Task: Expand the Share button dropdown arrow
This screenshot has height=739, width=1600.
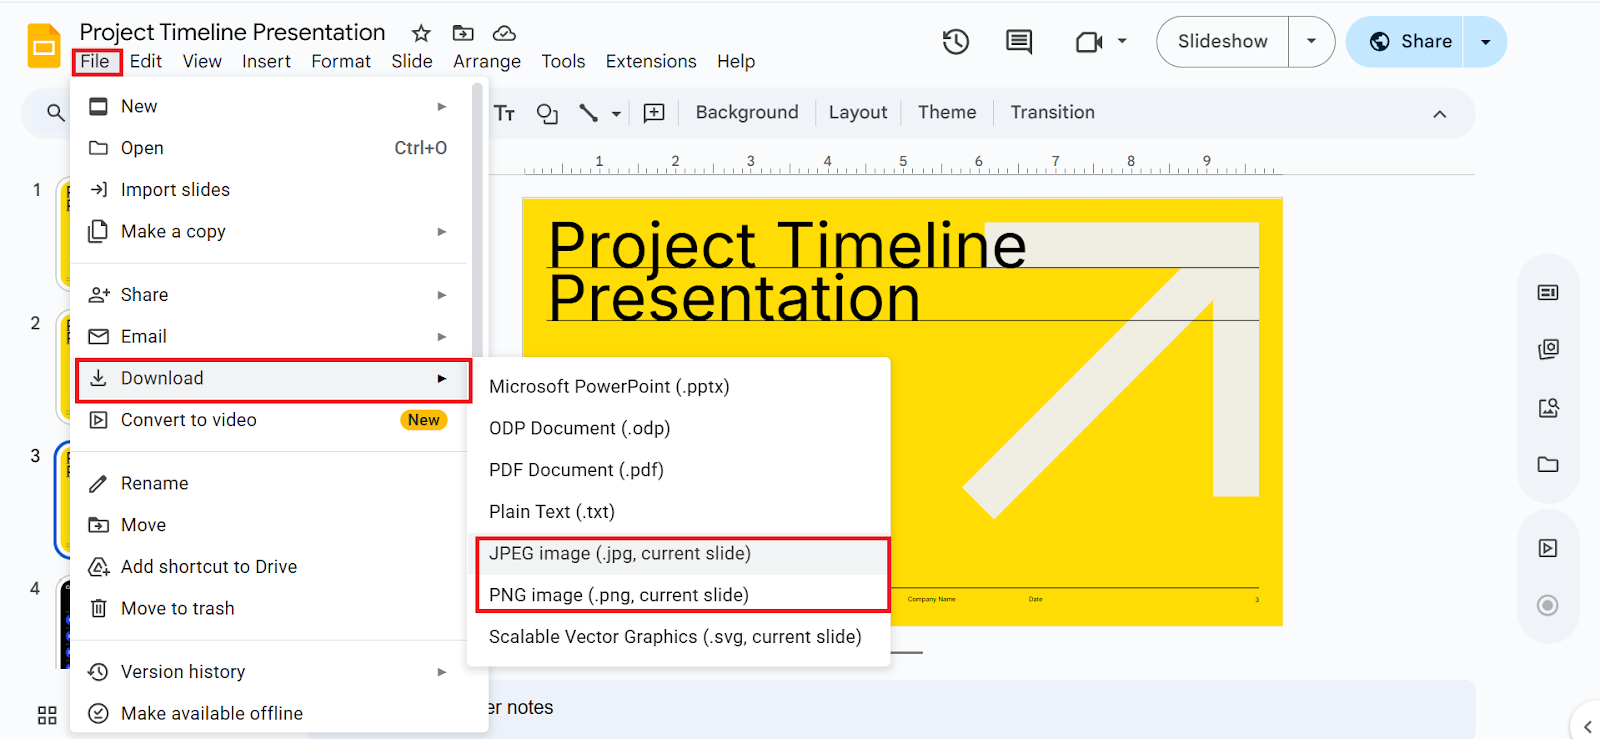Action: (x=1485, y=42)
